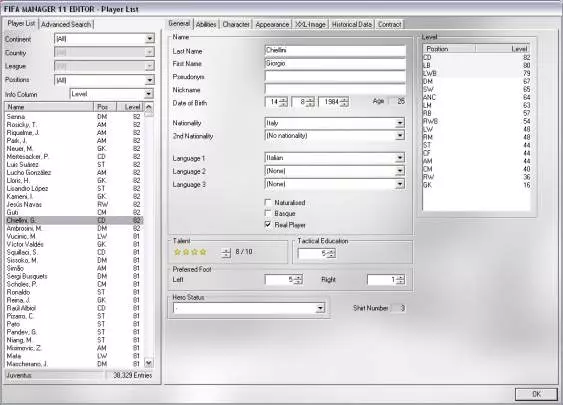Select player Rosicky, T.

pos(74,125)
